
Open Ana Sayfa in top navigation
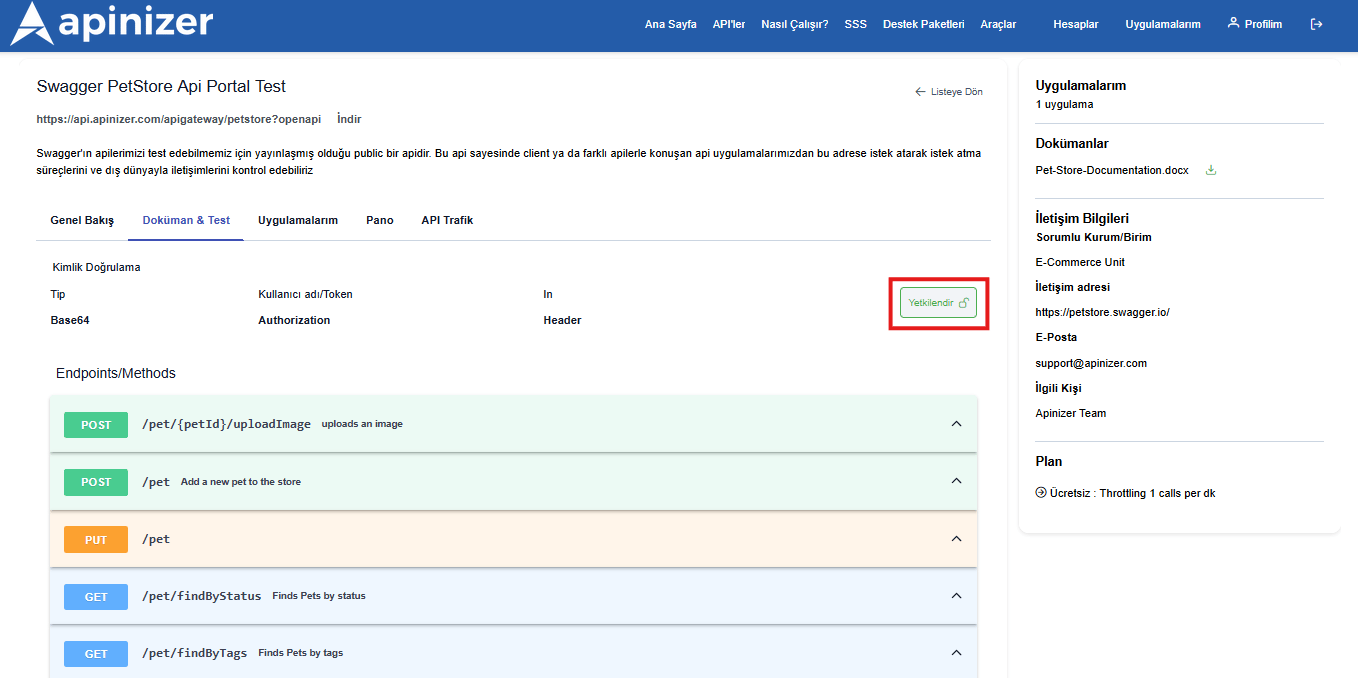[671, 24]
